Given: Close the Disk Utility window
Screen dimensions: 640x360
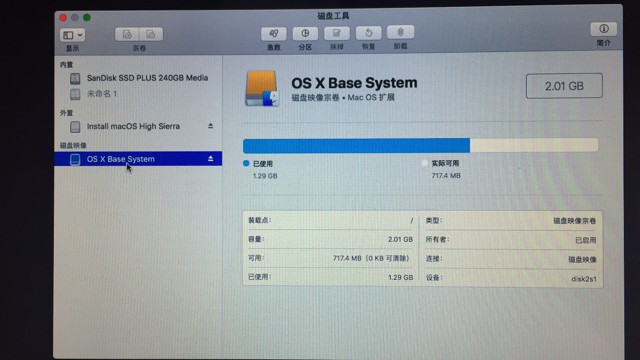Looking at the screenshot, I should tap(63, 18).
